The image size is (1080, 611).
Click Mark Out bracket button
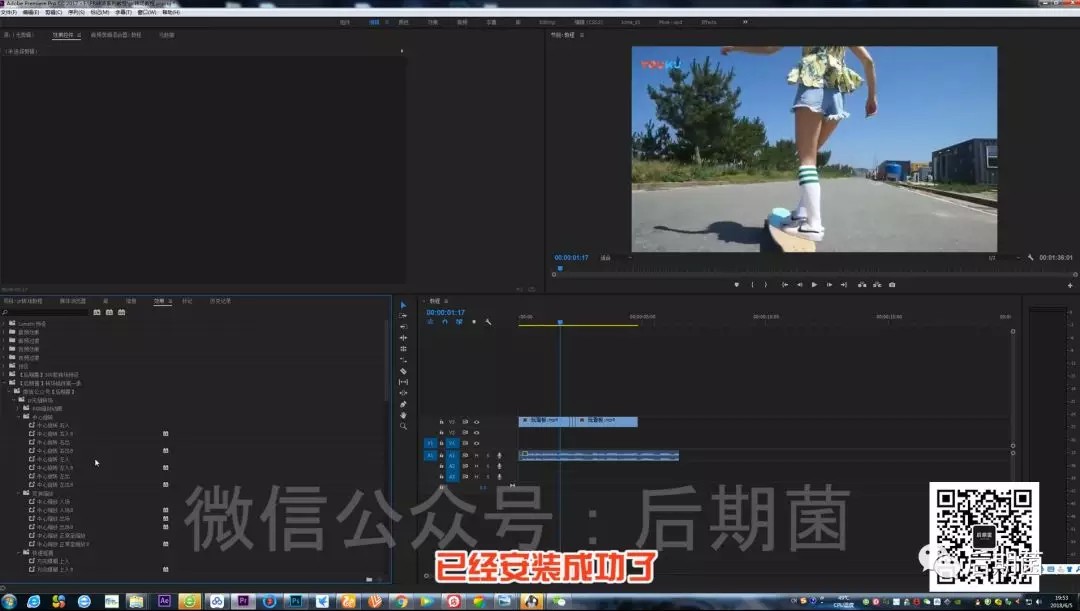766,284
